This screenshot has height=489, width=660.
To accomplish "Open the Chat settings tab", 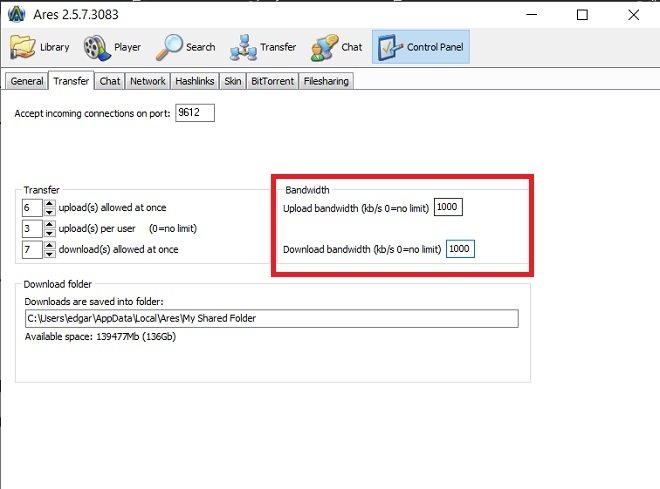I will 110,81.
